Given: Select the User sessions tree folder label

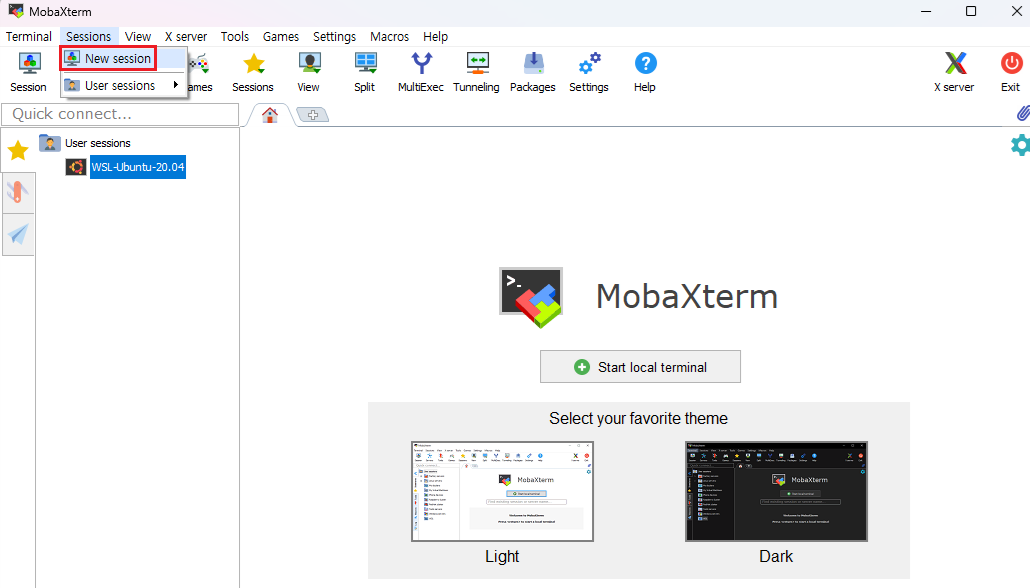Looking at the screenshot, I should (x=98, y=143).
